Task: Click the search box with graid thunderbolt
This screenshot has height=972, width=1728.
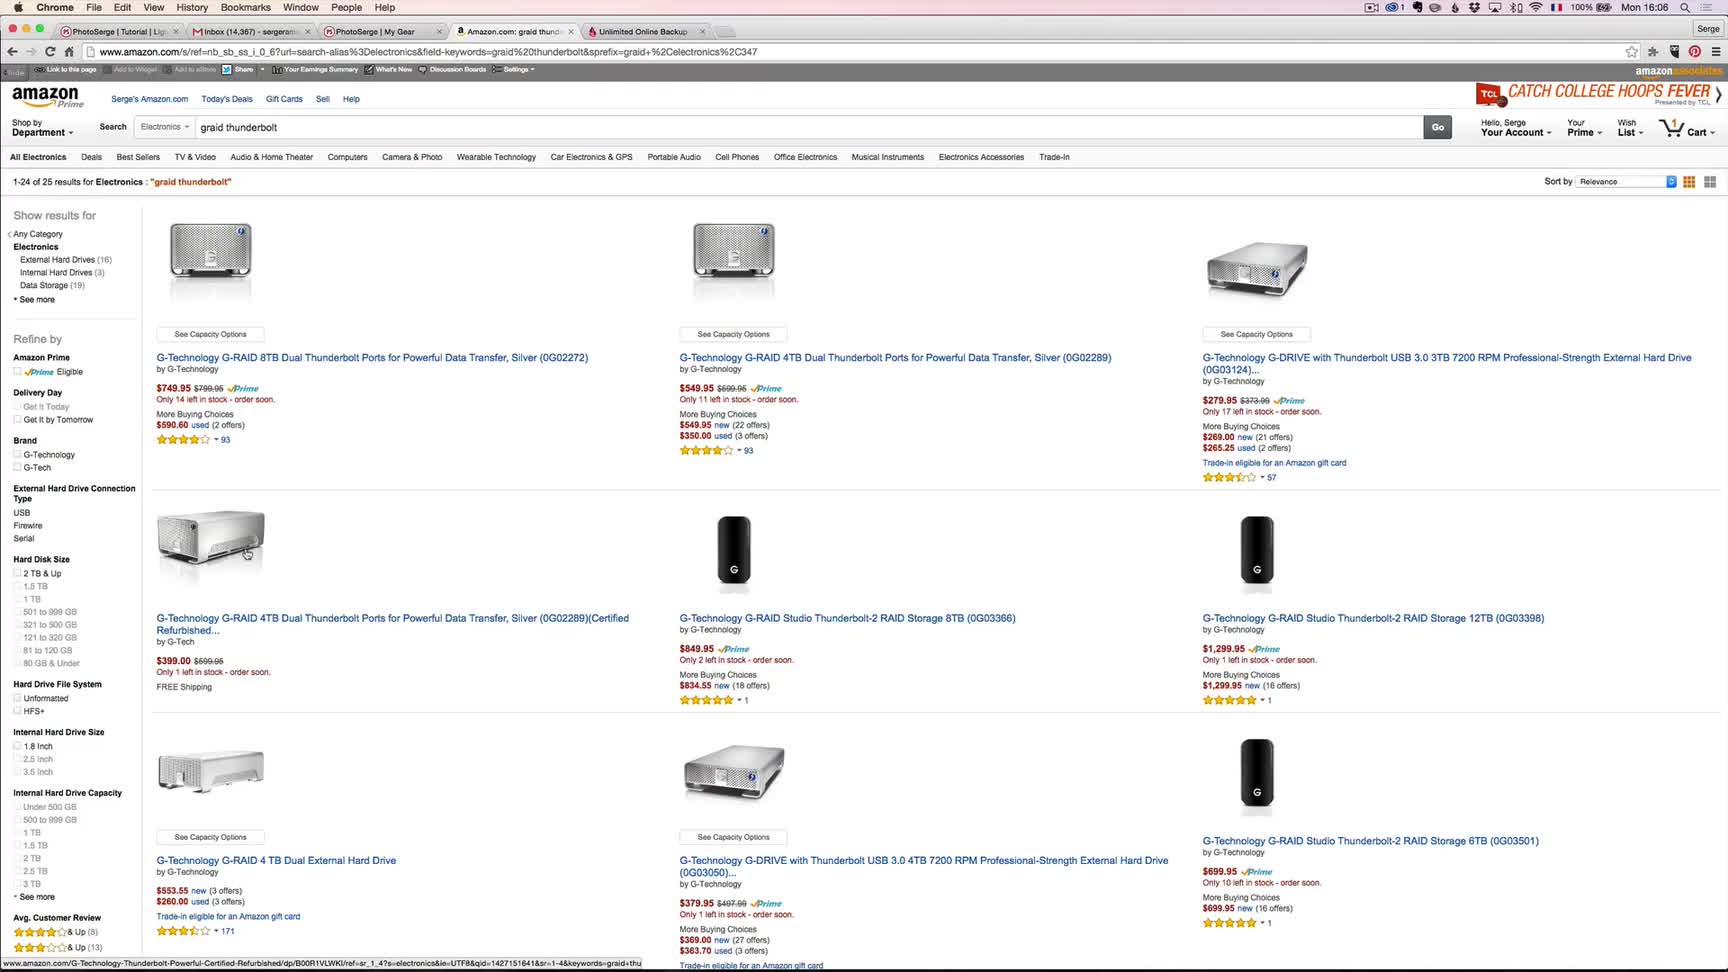Action: [808, 127]
